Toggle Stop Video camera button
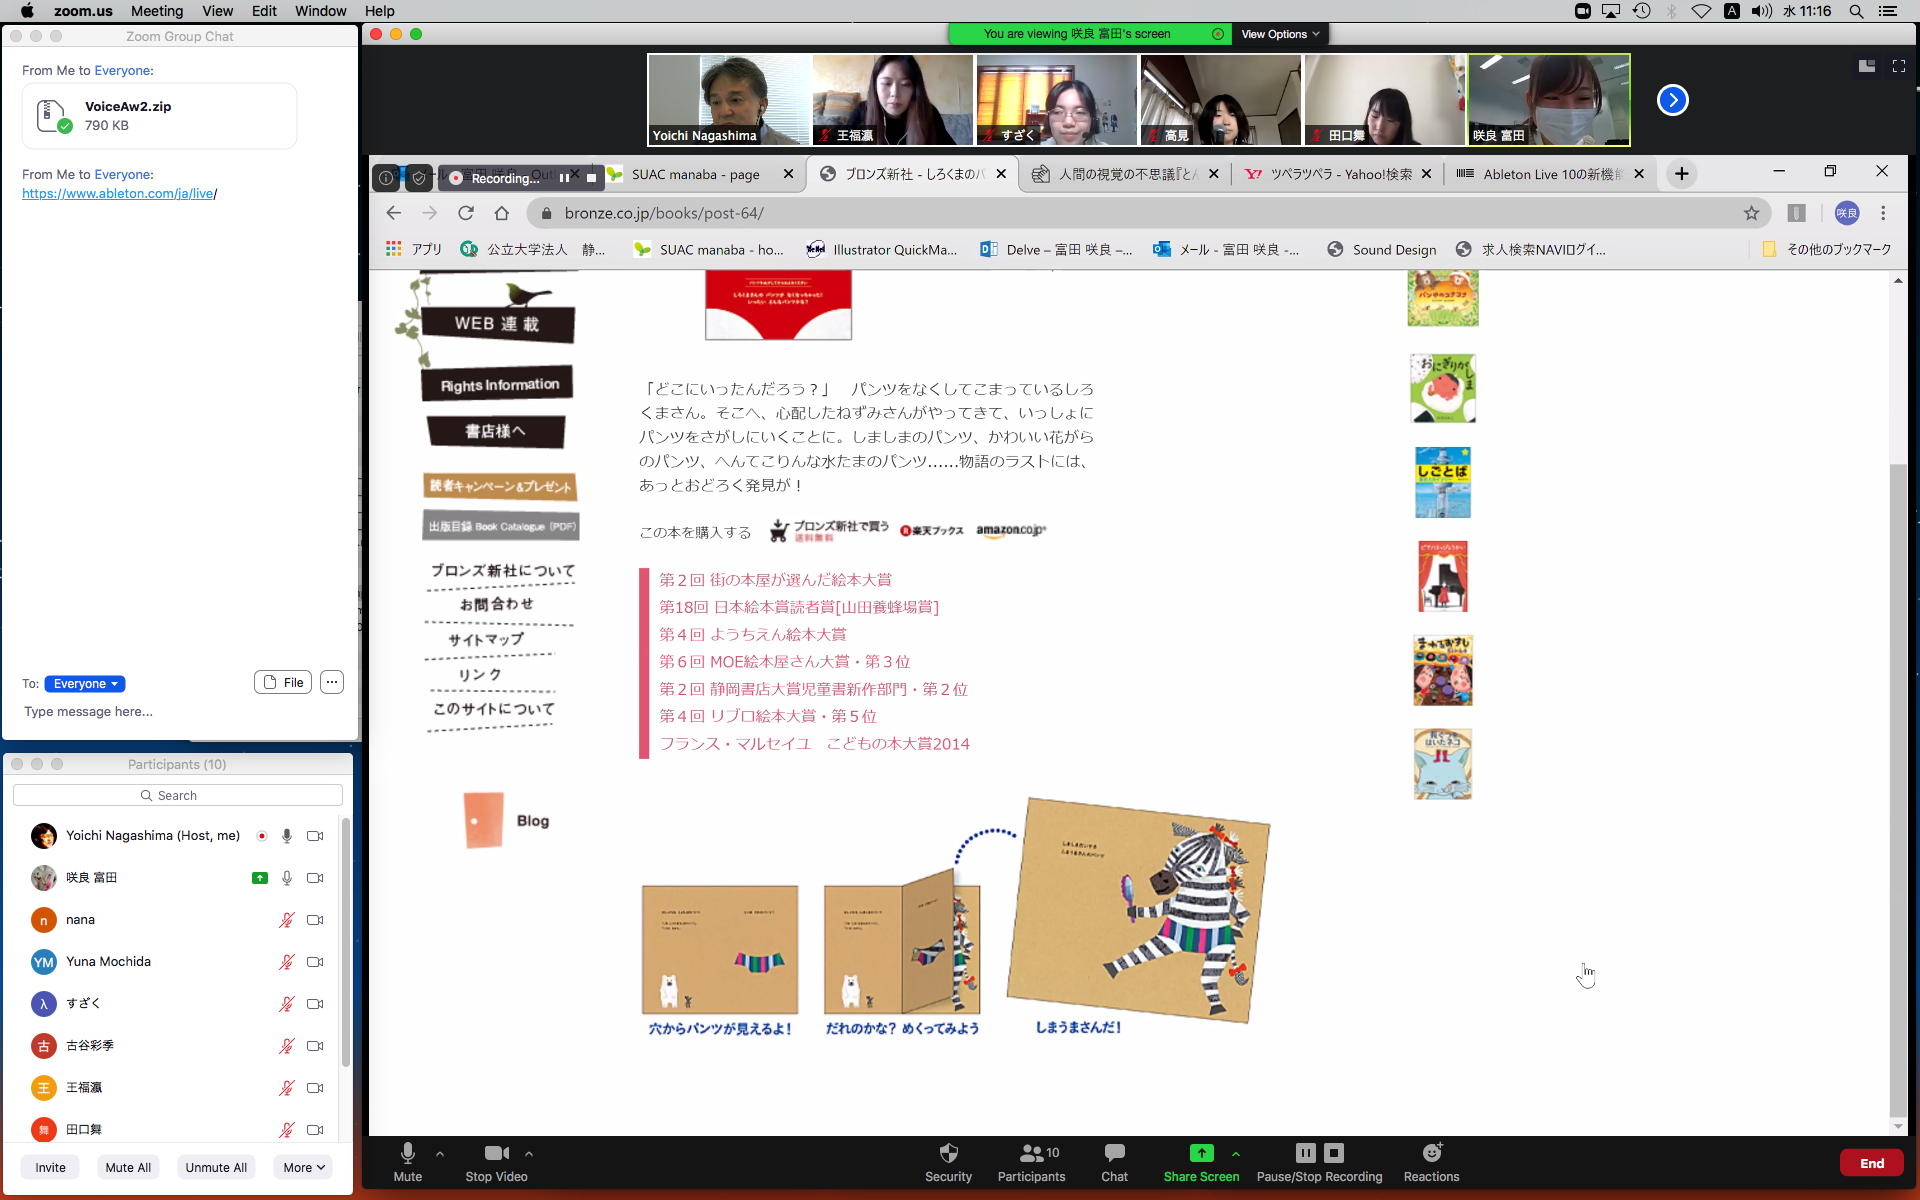 496,1154
